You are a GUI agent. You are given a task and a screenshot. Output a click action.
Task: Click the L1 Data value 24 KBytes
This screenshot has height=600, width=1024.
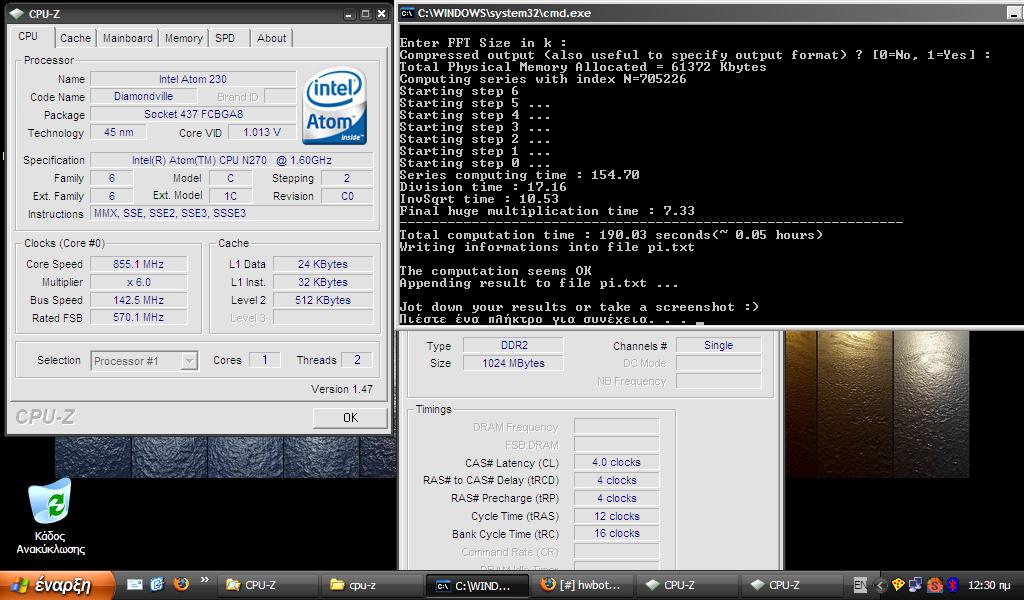click(x=323, y=264)
